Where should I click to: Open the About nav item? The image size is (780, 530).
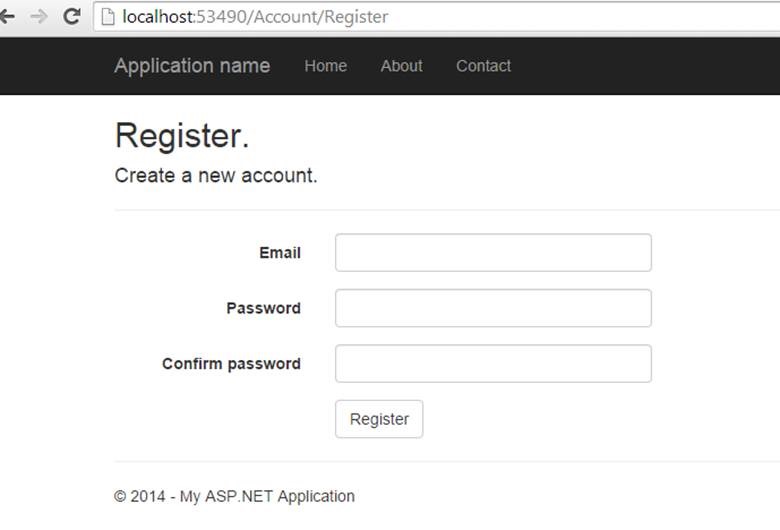pyautogui.click(x=401, y=66)
